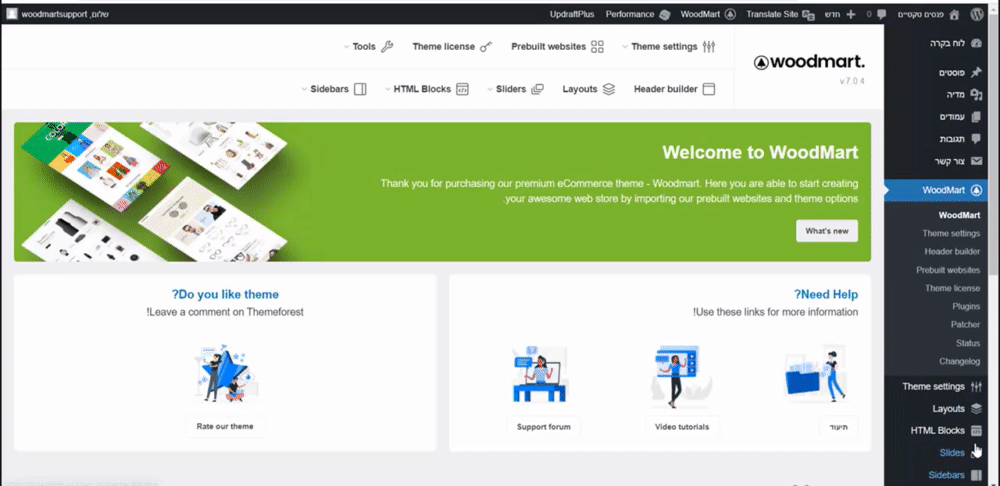Click version text v.7.0.4

click(x=852, y=81)
